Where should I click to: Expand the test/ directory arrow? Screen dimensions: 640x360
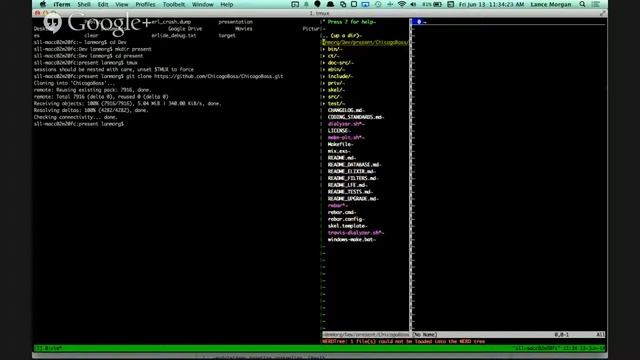[x=324, y=104]
